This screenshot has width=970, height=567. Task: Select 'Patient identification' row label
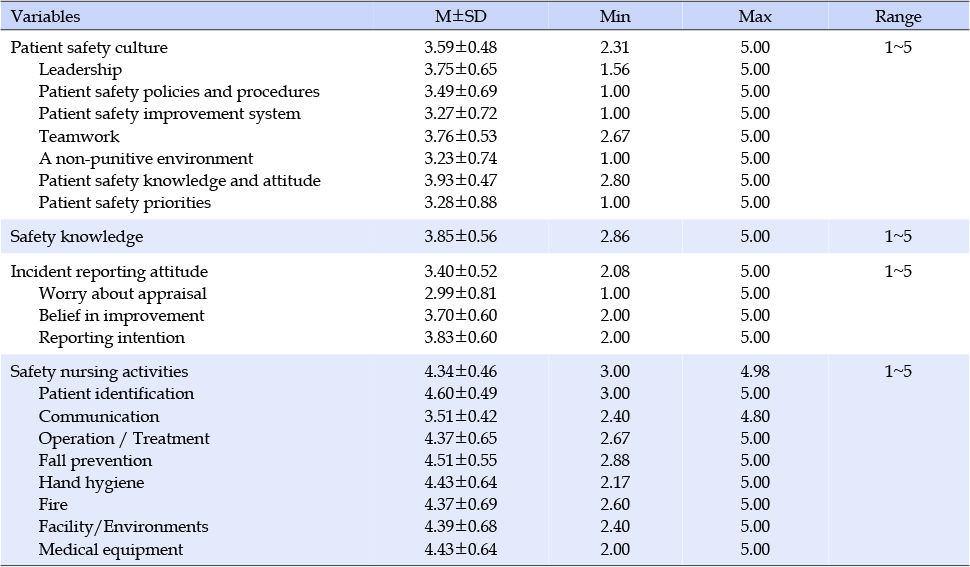coord(116,394)
